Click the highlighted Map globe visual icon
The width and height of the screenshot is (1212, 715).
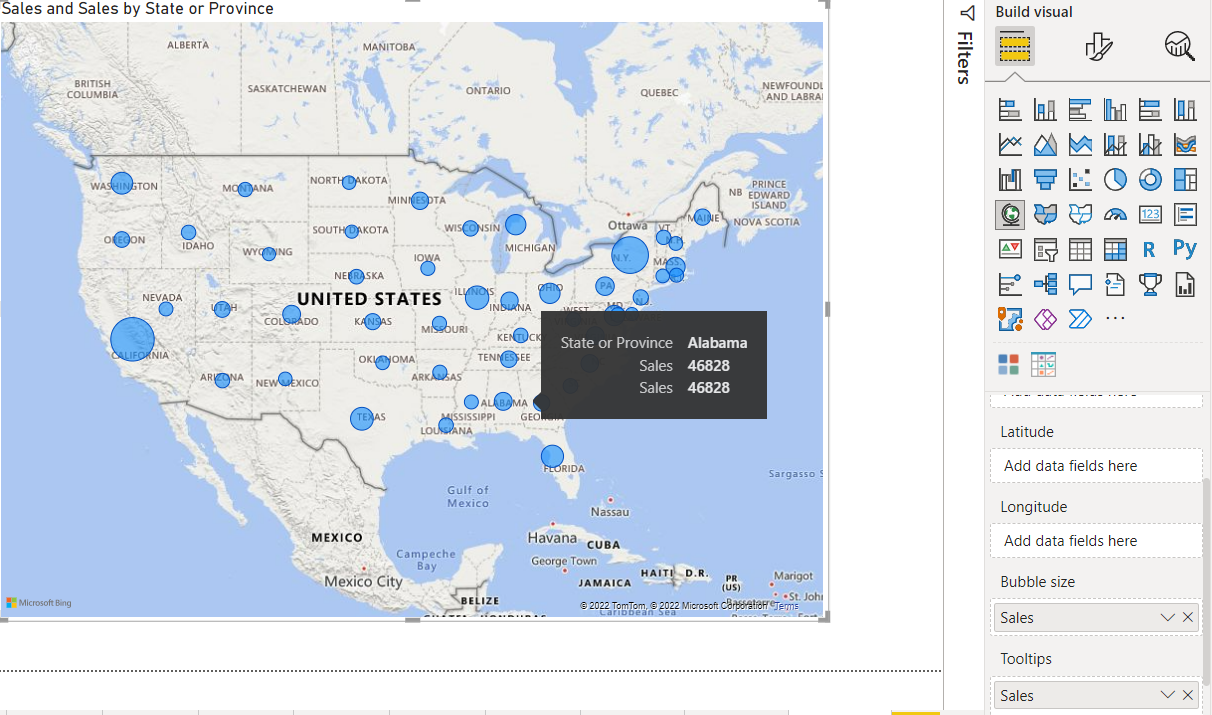(1010, 214)
